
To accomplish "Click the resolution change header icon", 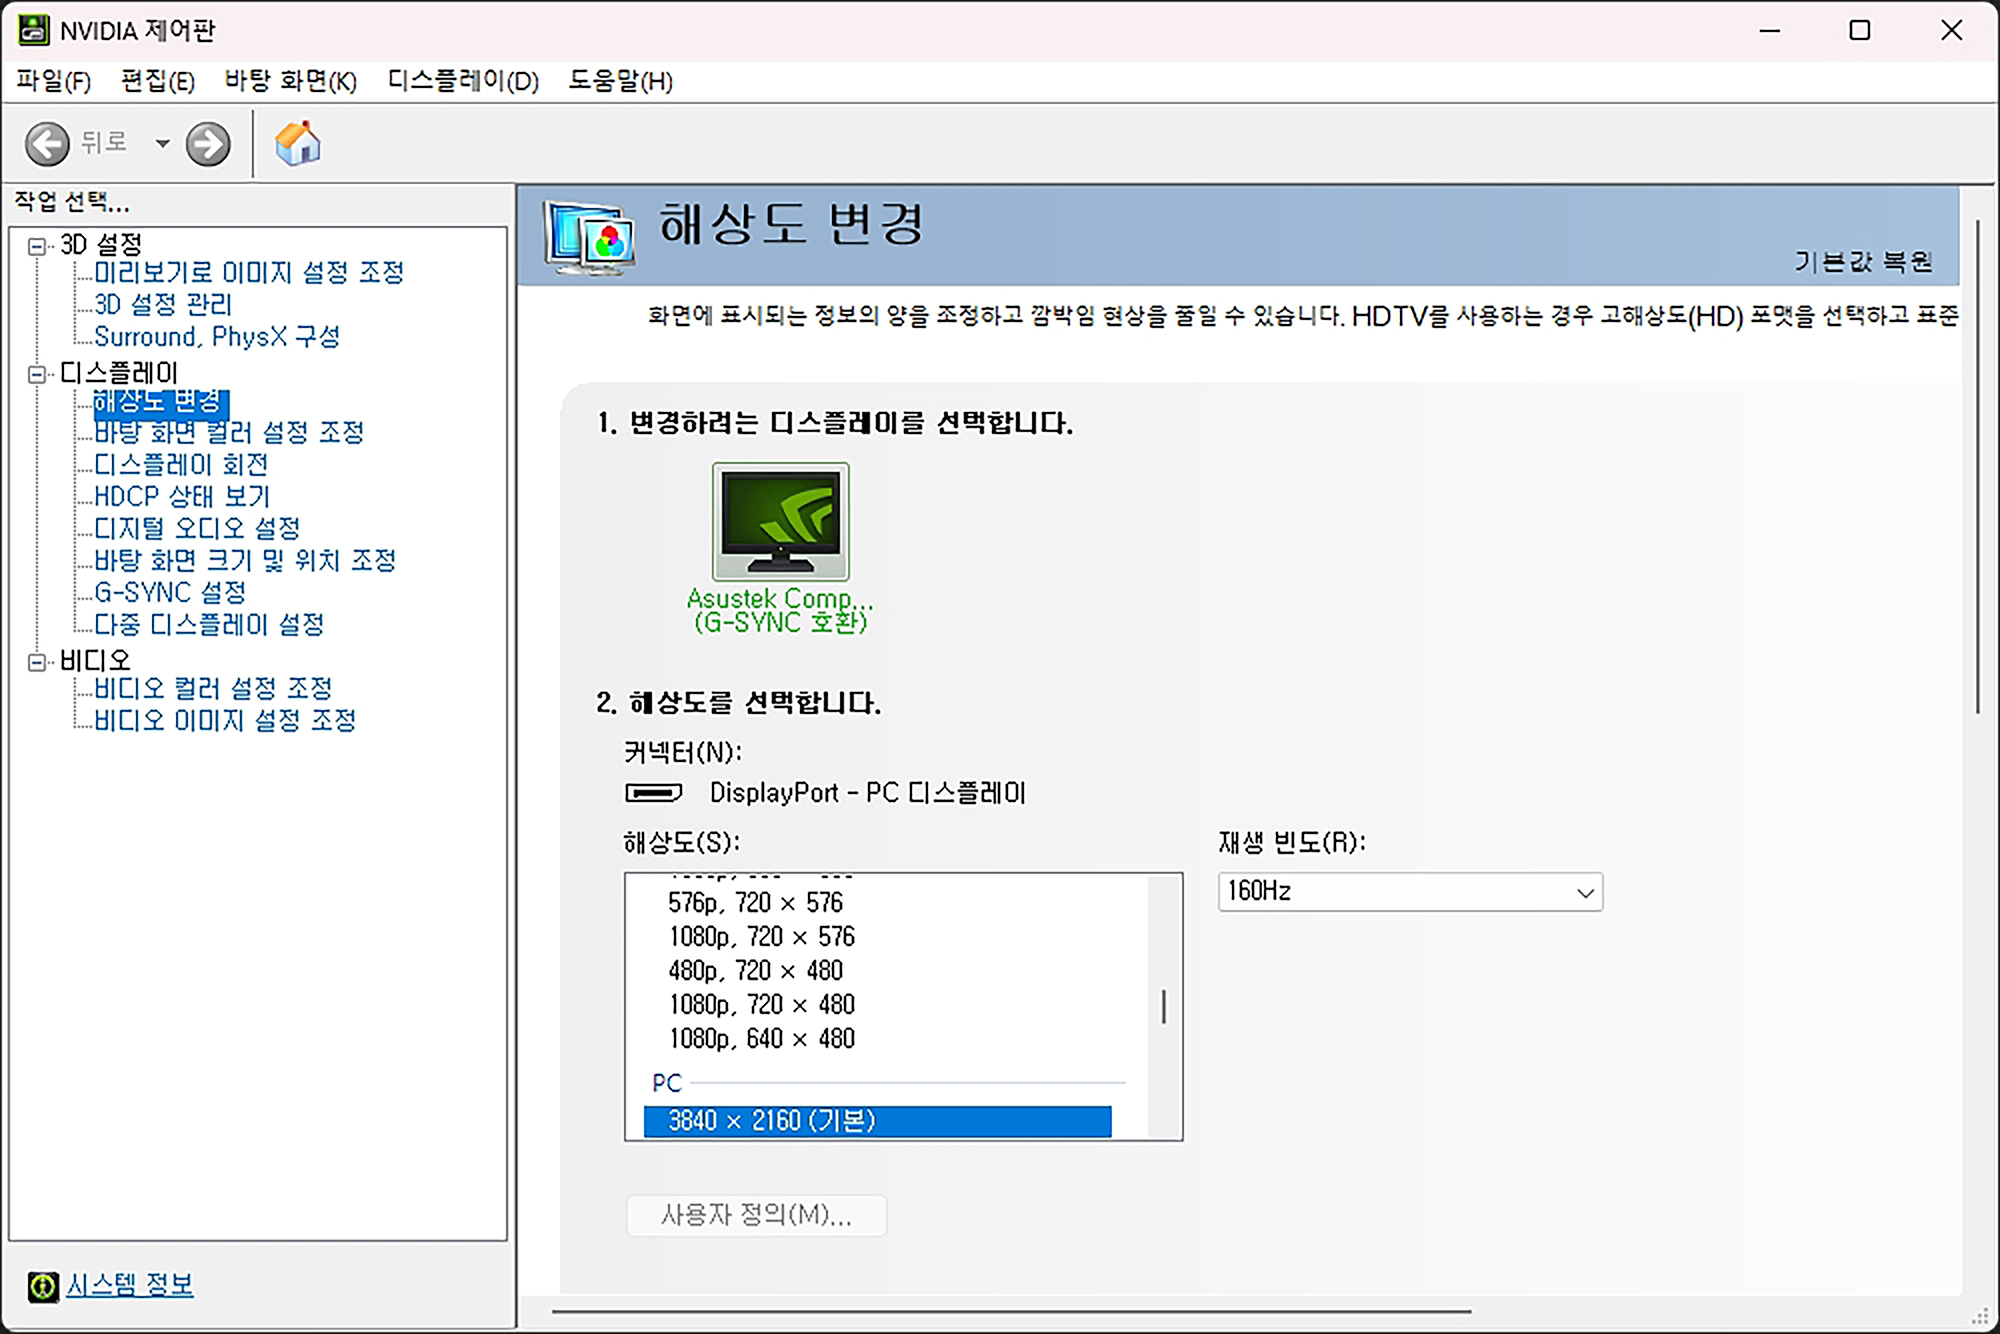I will [x=589, y=236].
